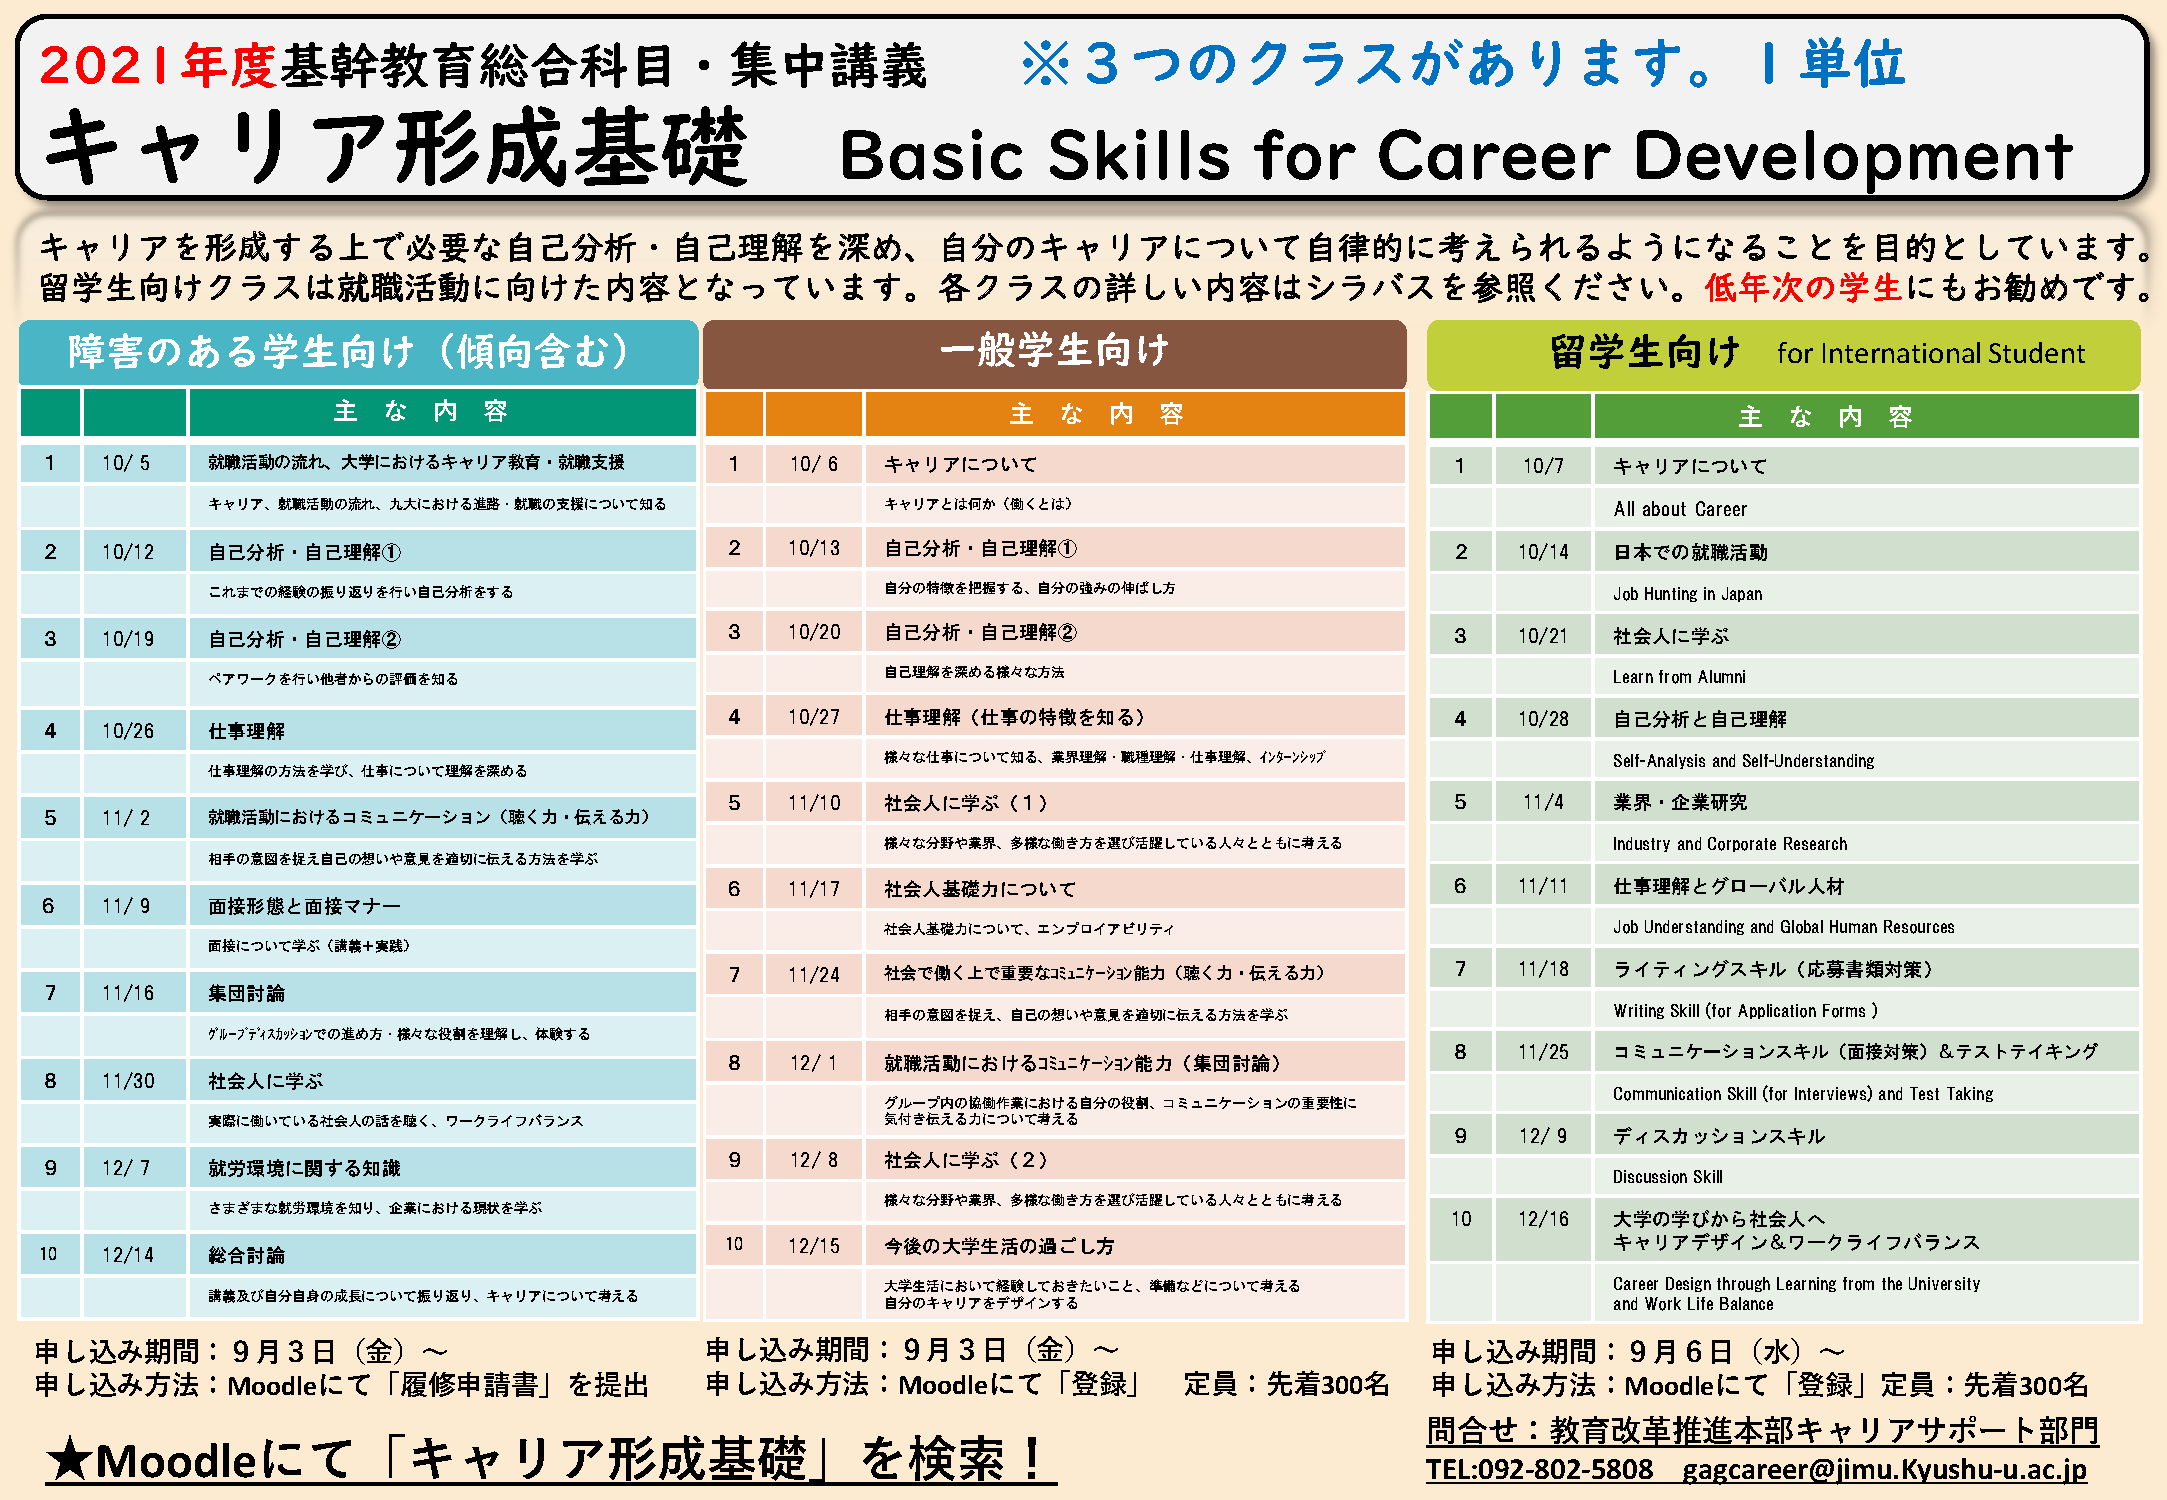
Task: Click the Learn from Alumni session entry
Action: click(1679, 677)
